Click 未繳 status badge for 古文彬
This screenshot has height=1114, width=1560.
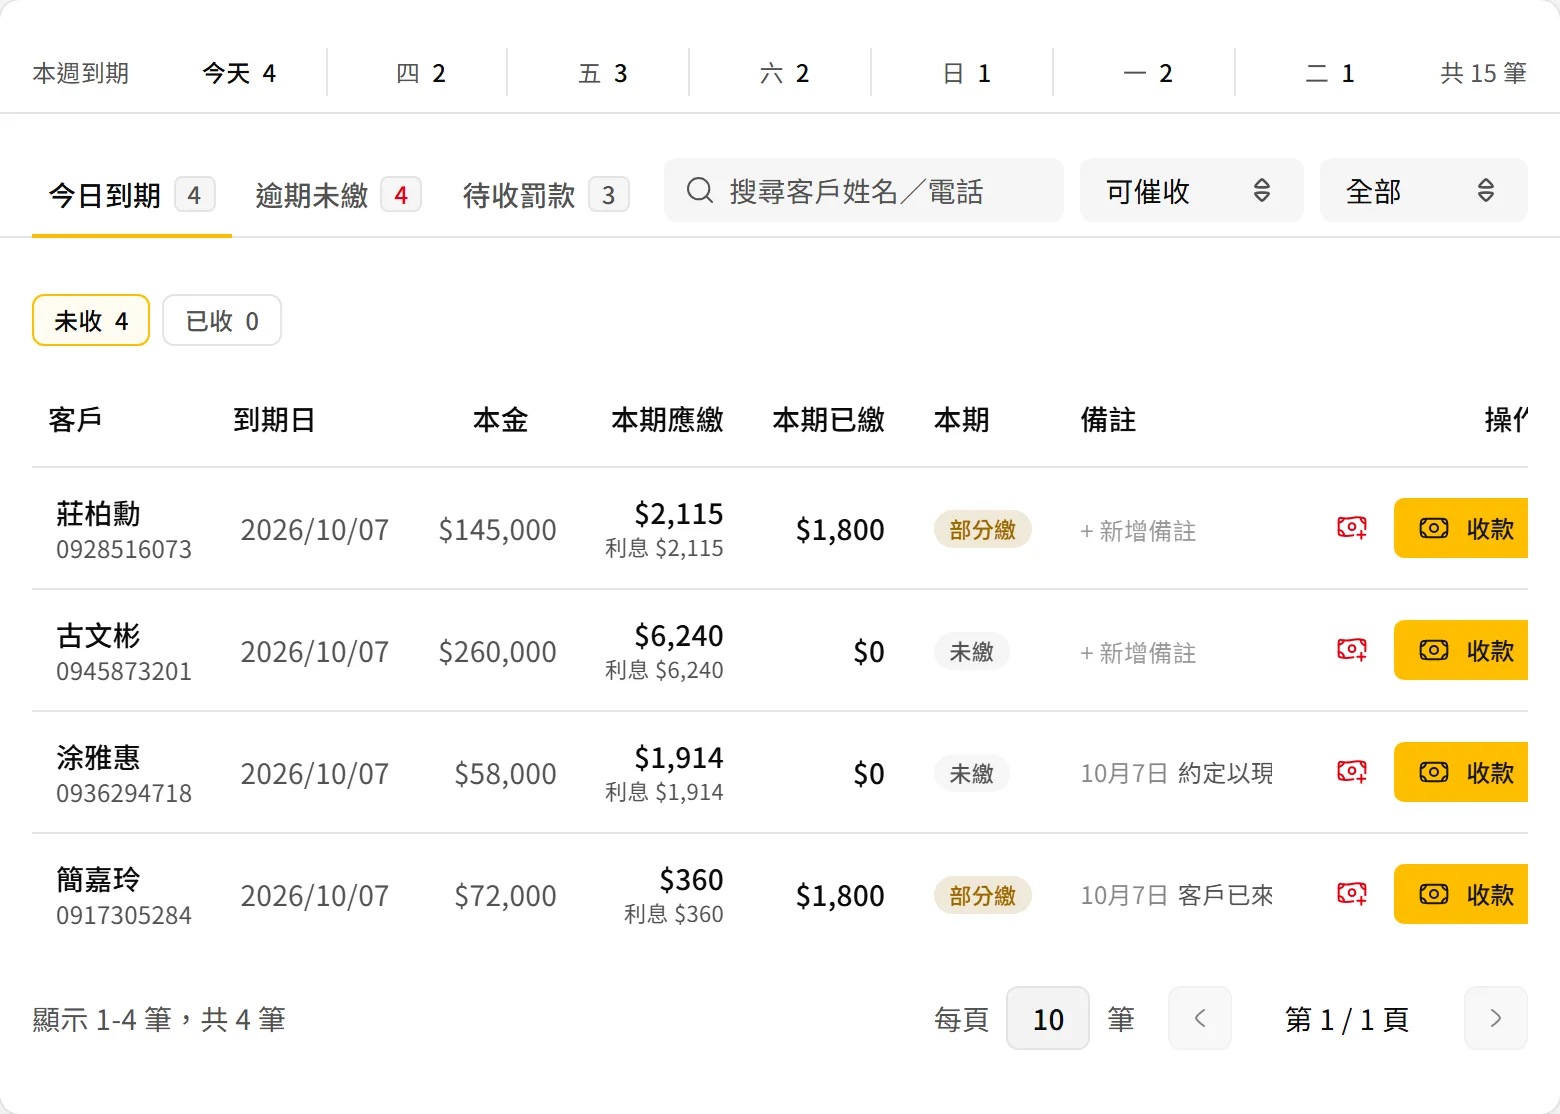click(972, 651)
